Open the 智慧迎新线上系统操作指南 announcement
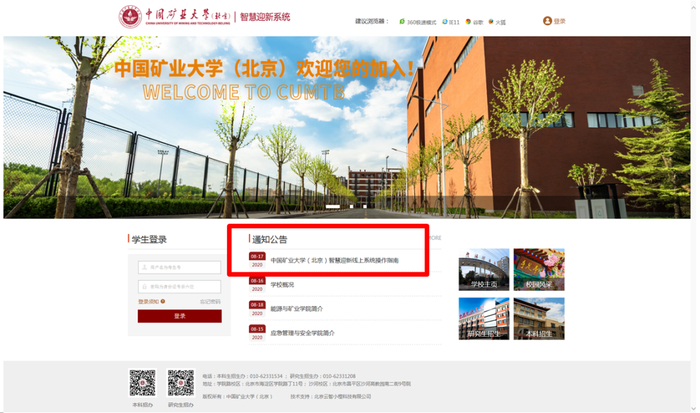This screenshot has width=700, height=413. [334, 260]
